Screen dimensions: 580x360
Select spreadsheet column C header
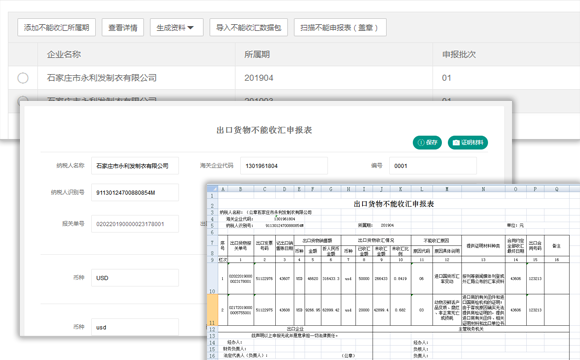[264, 189]
